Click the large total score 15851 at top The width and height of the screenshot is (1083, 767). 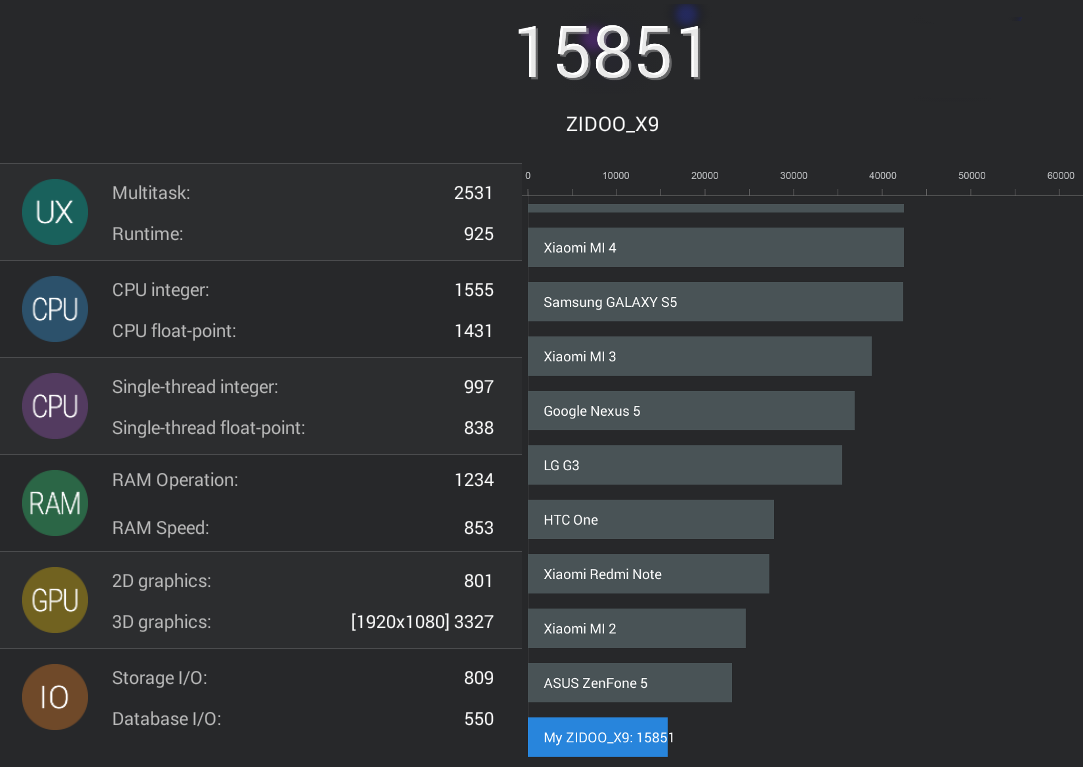611,53
